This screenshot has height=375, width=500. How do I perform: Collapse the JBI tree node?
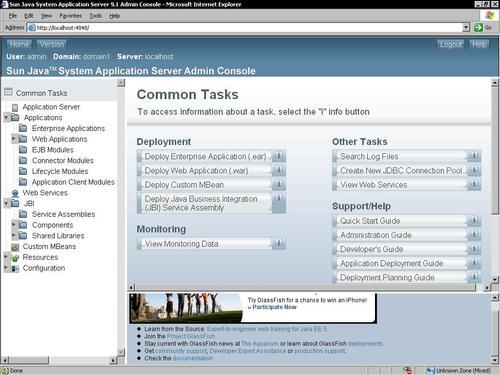[x=6, y=203]
